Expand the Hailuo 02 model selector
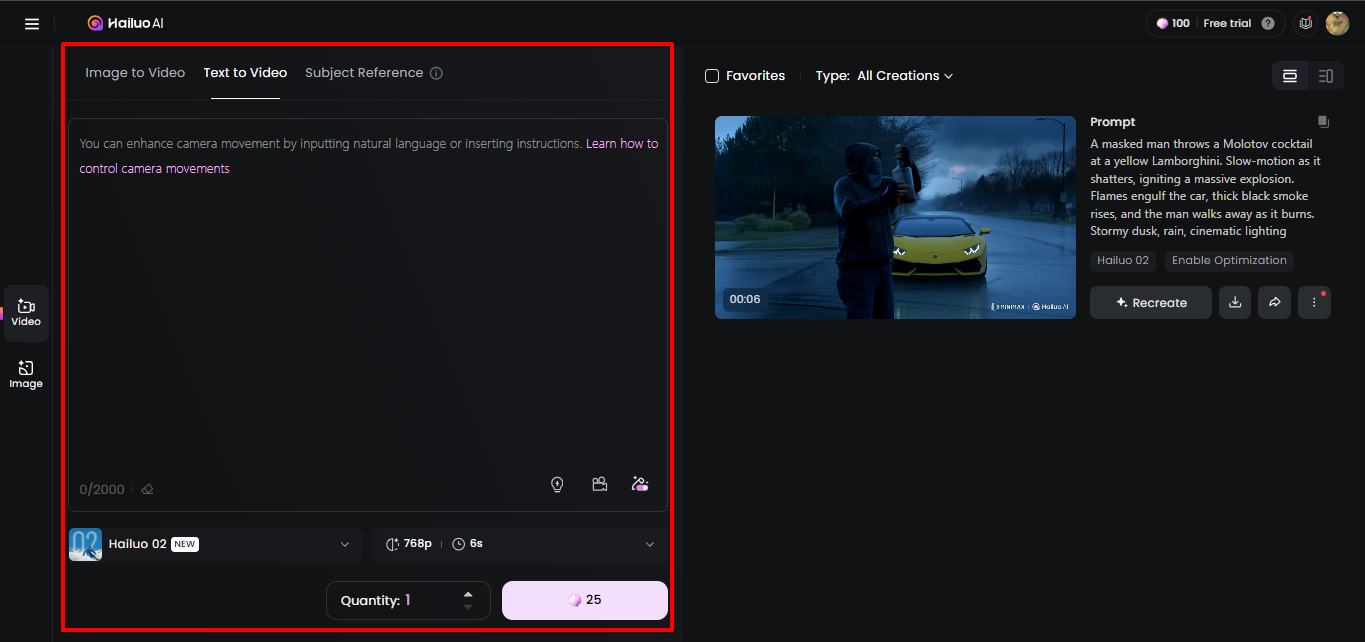 tap(214, 544)
